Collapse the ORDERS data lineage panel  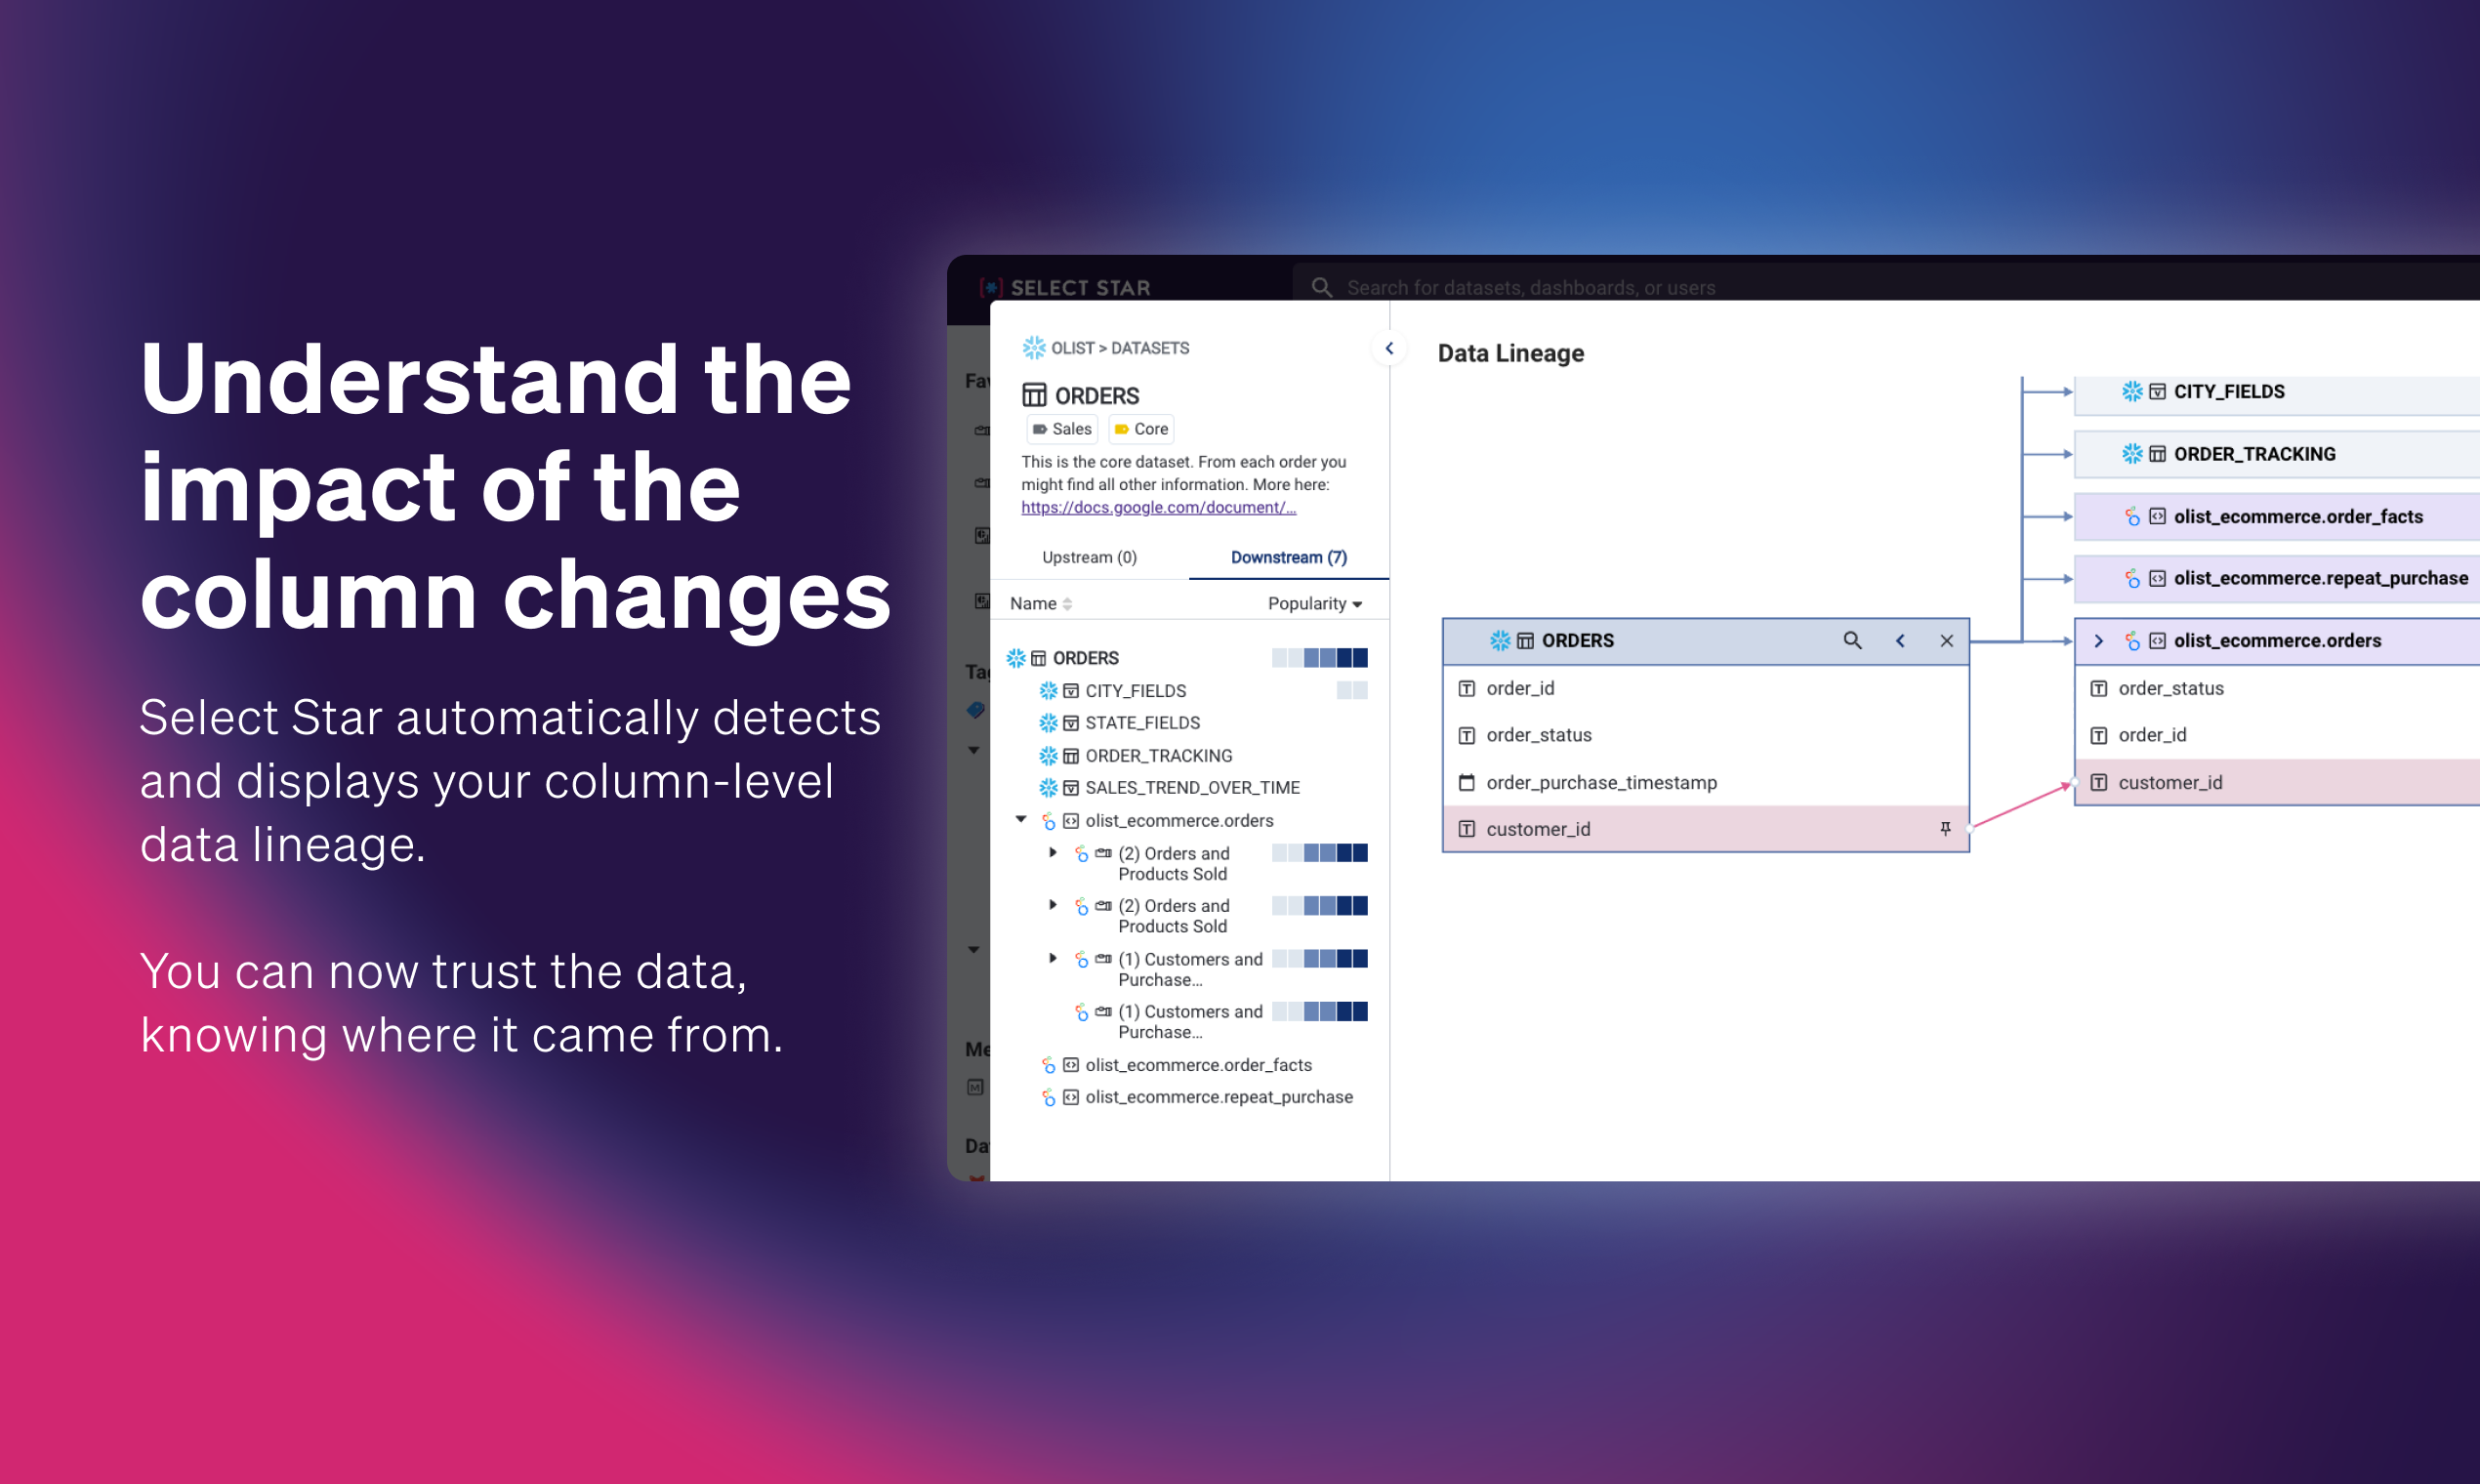[x=1897, y=639]
